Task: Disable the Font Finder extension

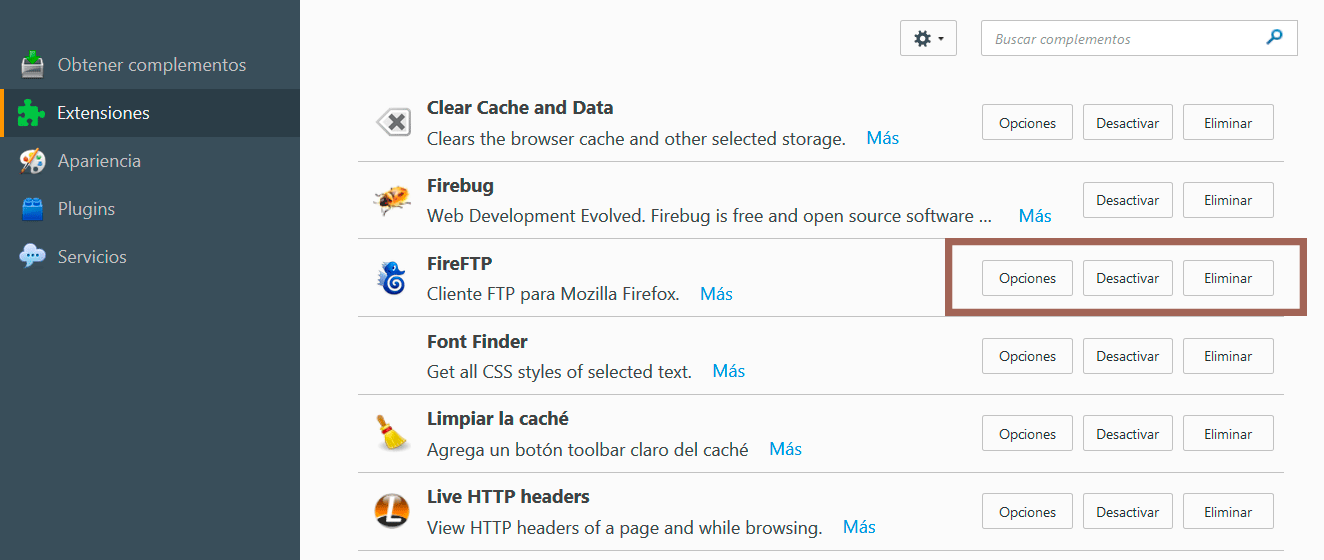Action: coord(1127,356)
